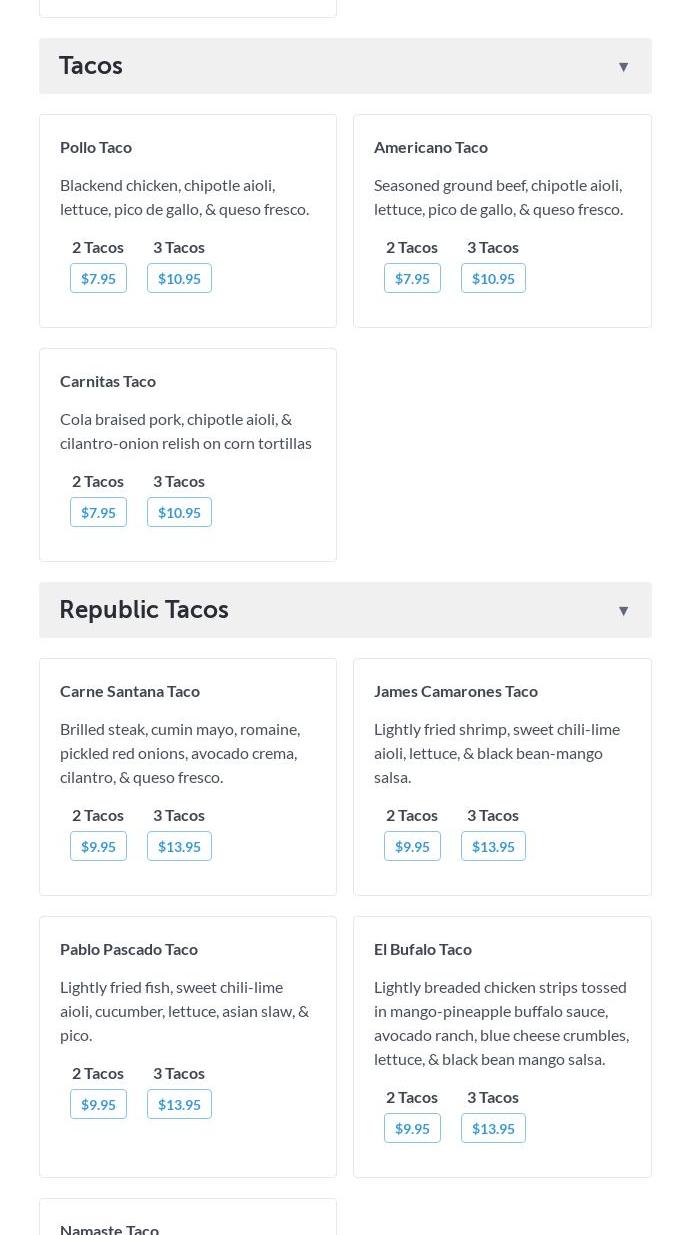Pick Carnitas Taco 3 Tacos $10.95
The width and height of the screenshot is (690, 1235).
click(179, 512)
